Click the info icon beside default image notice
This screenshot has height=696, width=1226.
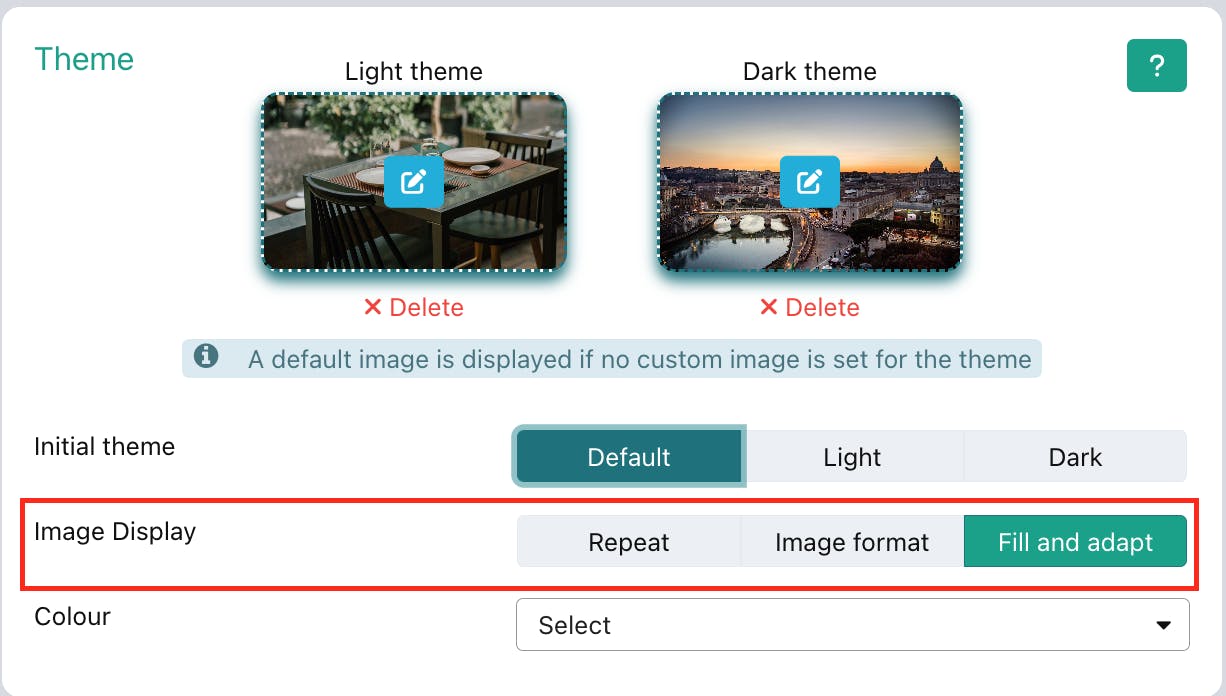[207, 356]
